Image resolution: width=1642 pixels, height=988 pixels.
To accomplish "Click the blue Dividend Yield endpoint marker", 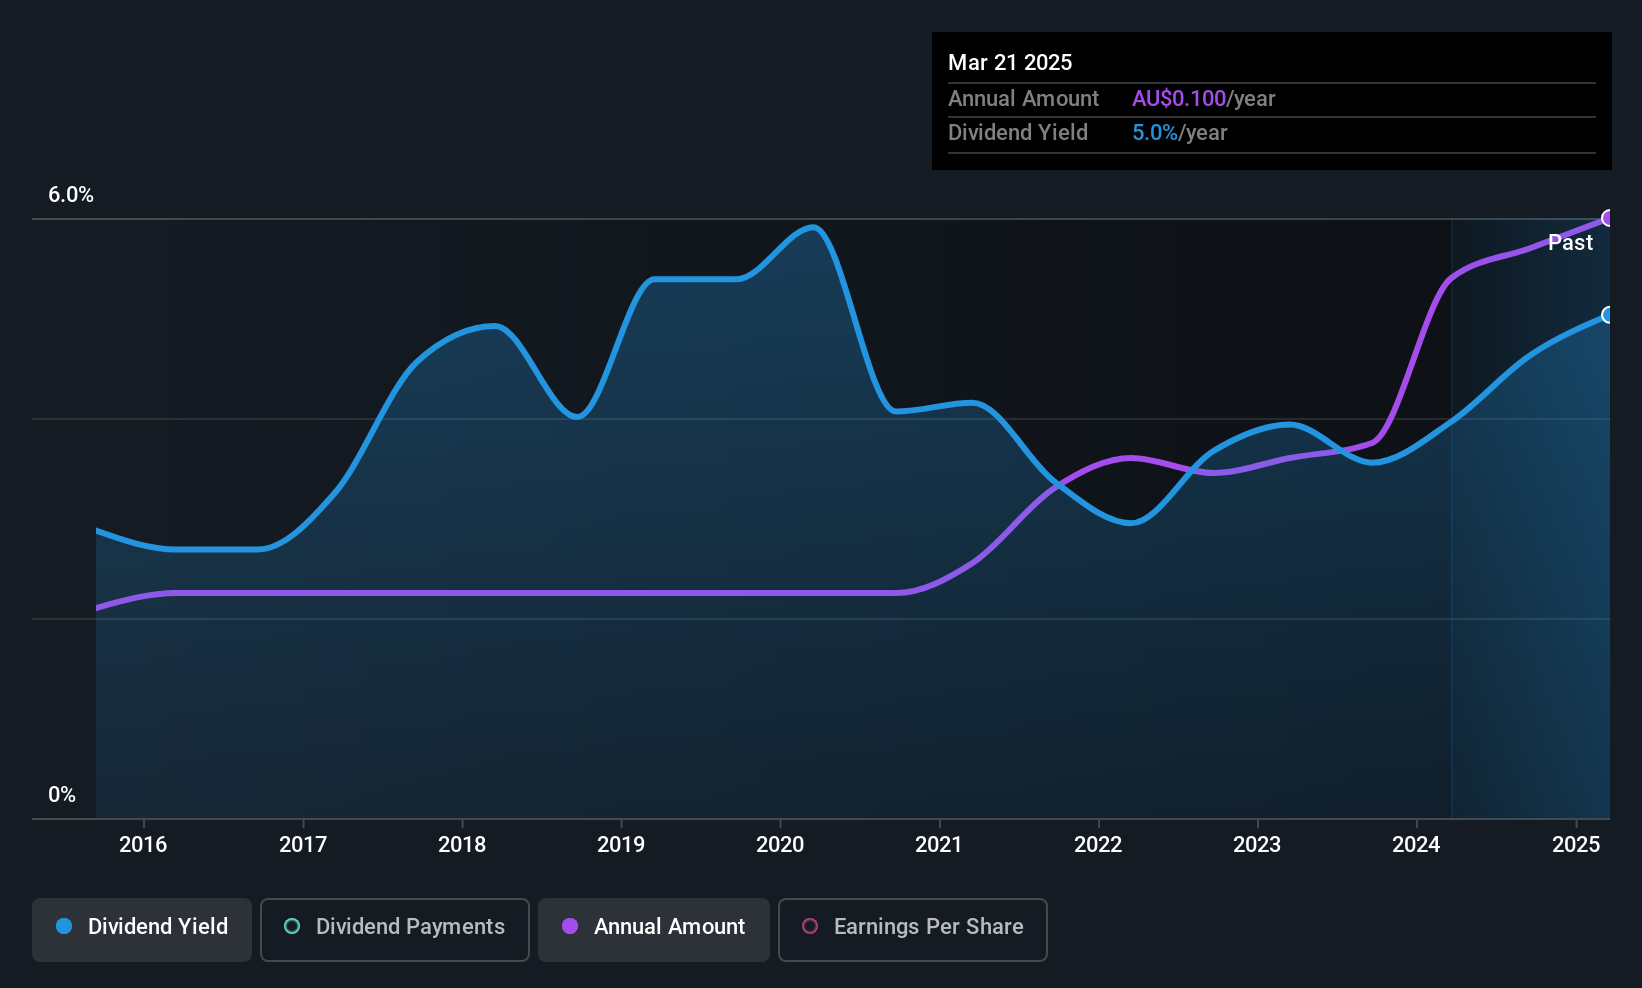I will (1608, 315).
